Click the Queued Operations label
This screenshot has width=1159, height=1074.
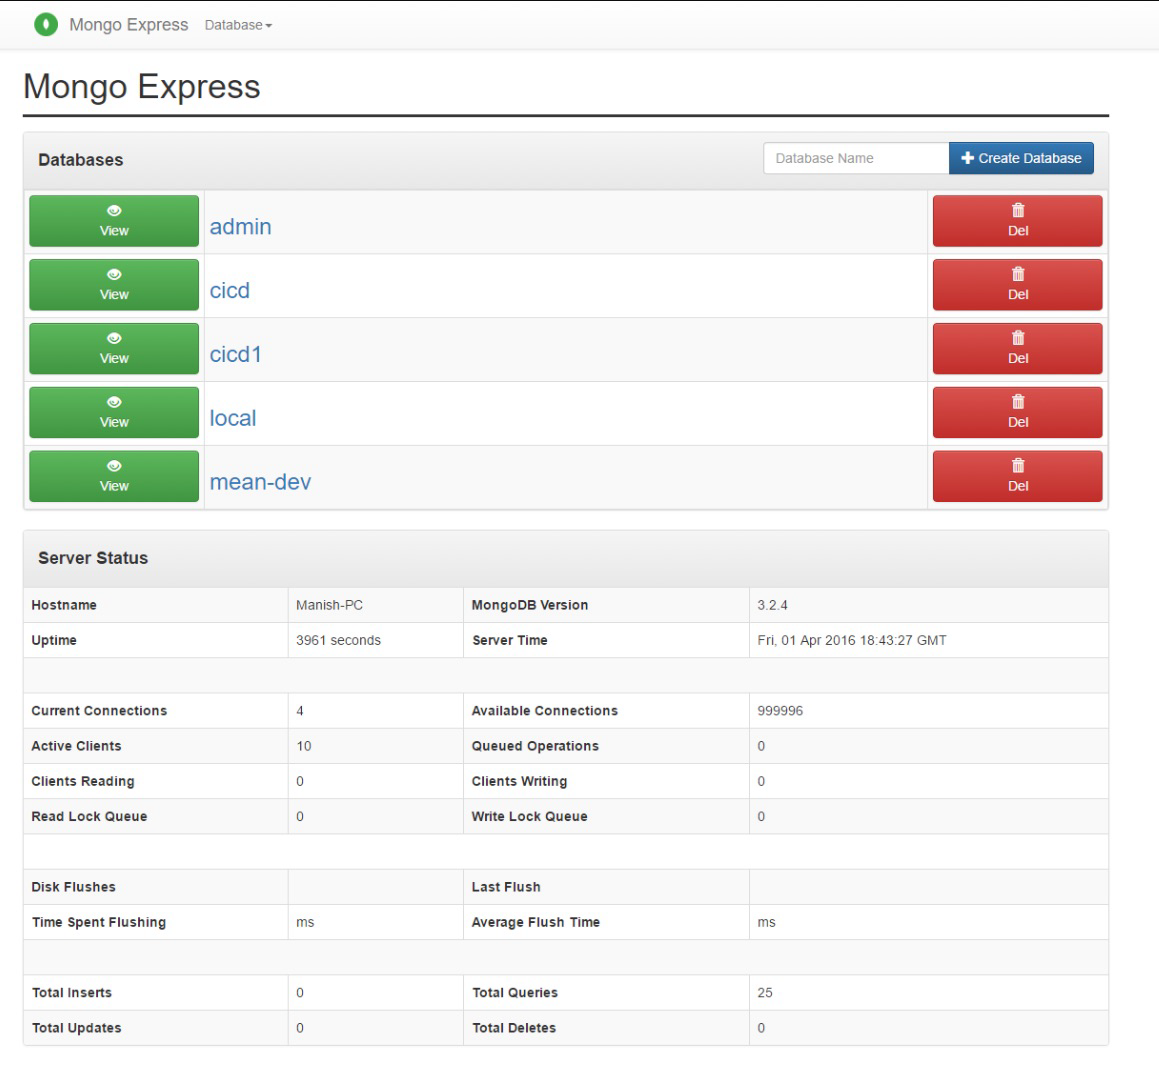click(535, 747)
